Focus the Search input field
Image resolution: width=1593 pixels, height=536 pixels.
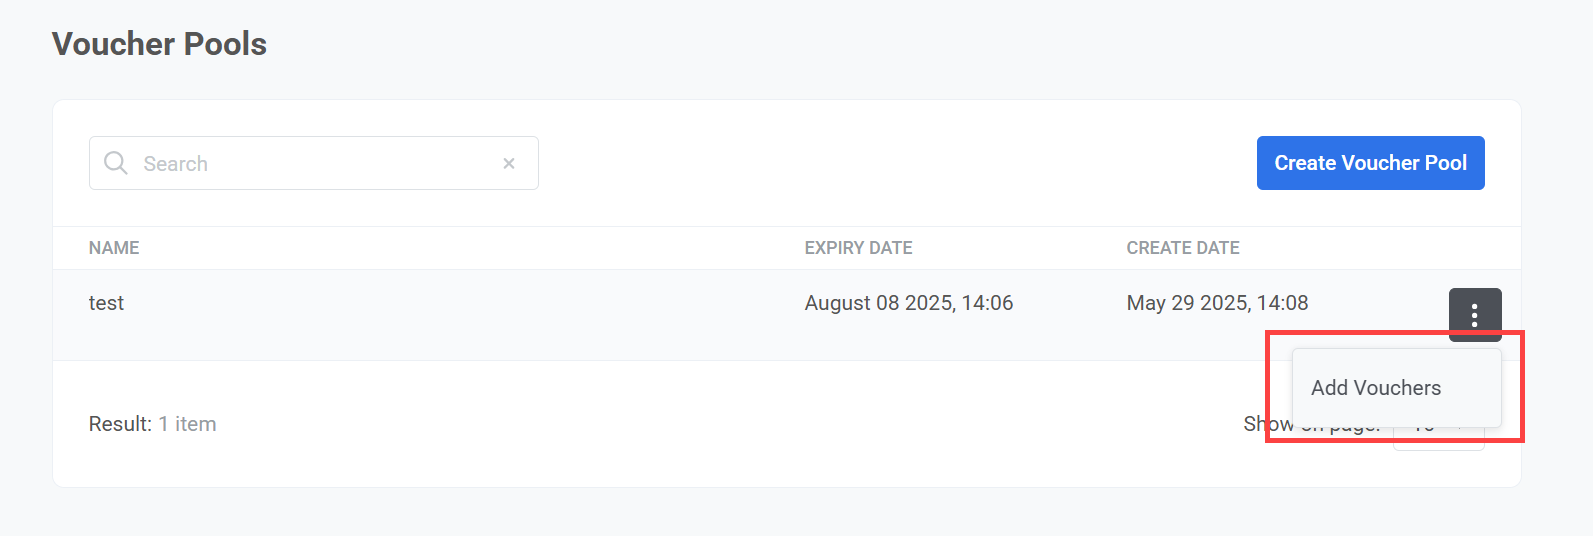click(315, 163)
